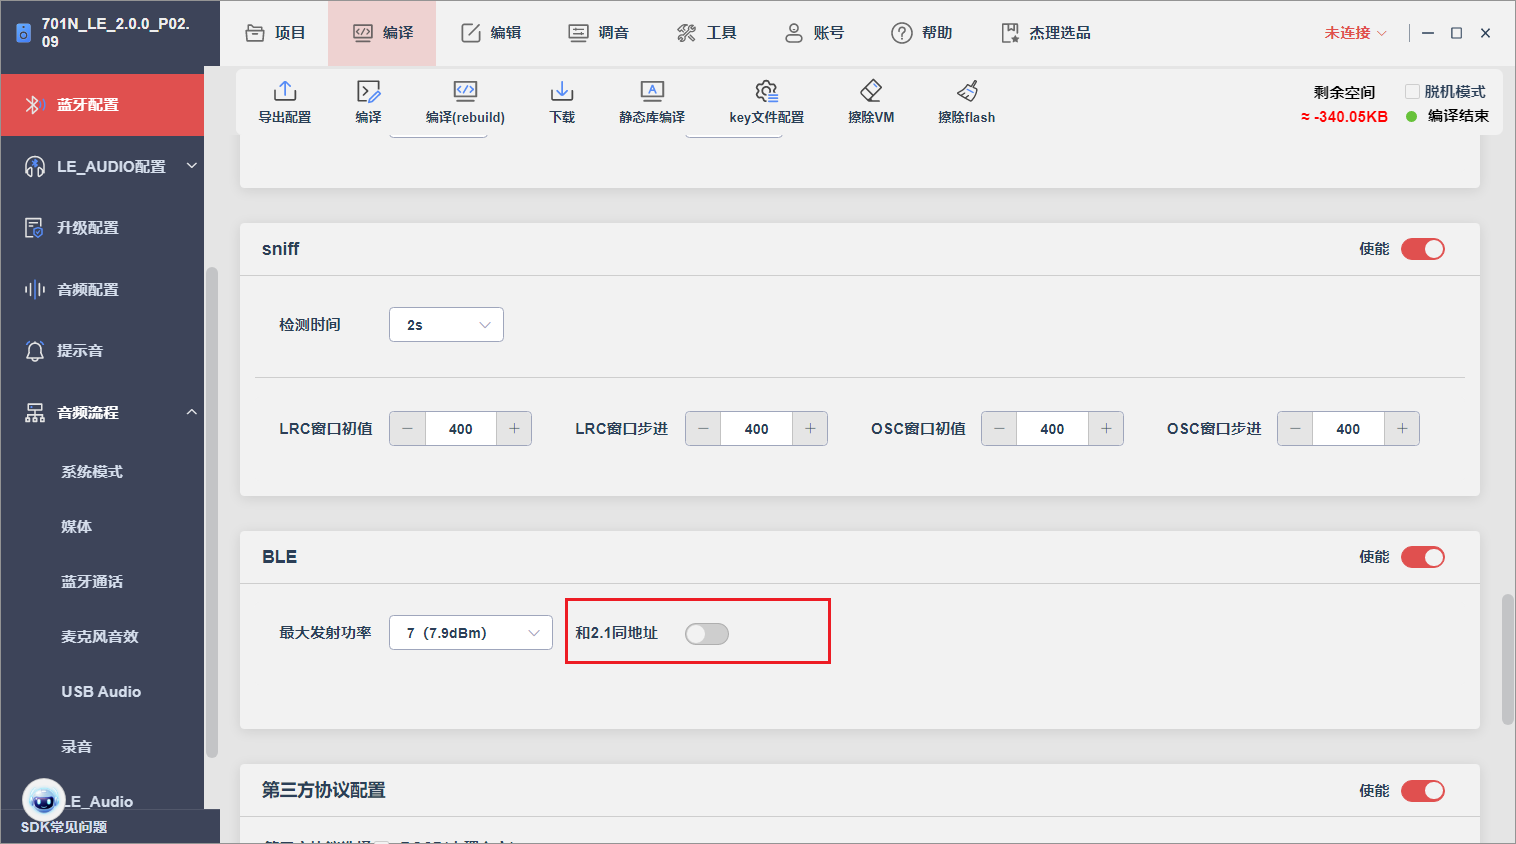The image size is (1516, 844).
Task: Open 升级配置 in the sidebar
Action: pos(102,228)
